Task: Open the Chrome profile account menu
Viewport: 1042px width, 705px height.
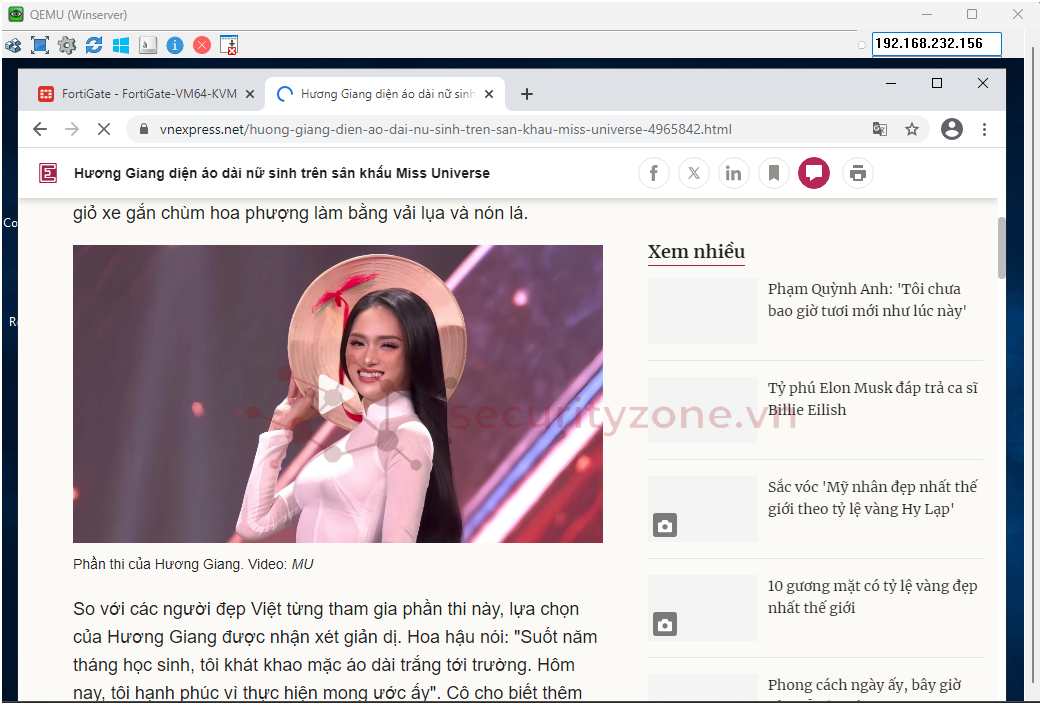Action: pos(952,129)
